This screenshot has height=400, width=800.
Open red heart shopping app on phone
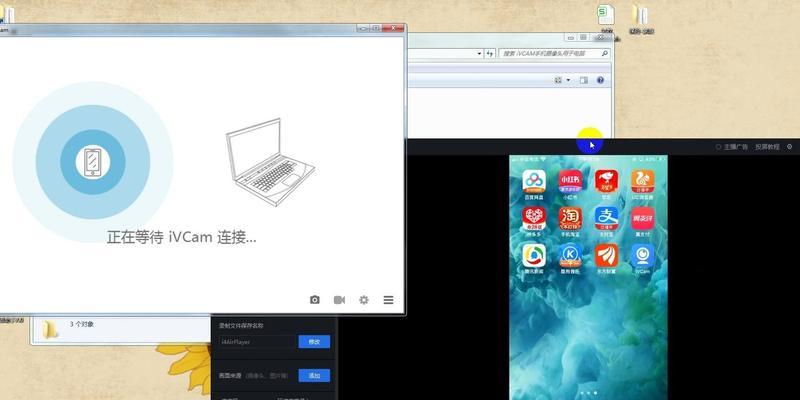(534, 218)
